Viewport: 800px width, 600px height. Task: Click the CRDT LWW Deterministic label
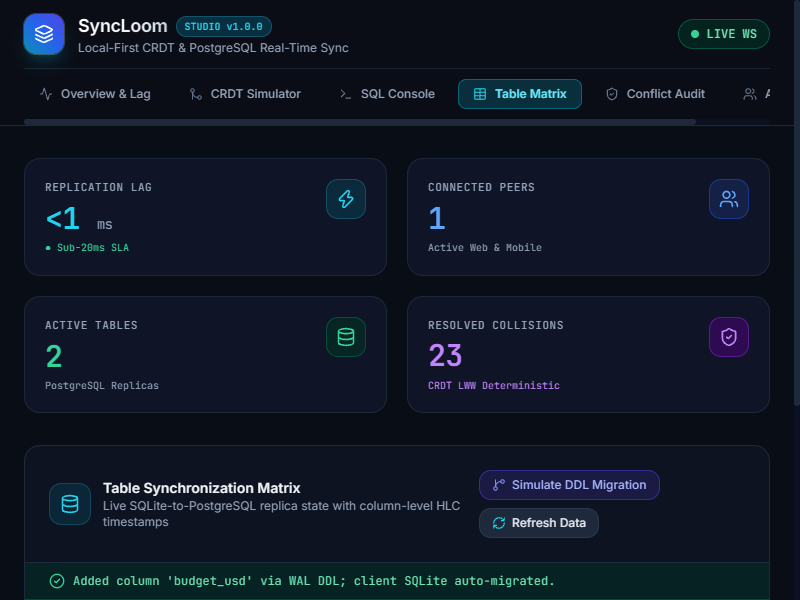click(494, 386)
